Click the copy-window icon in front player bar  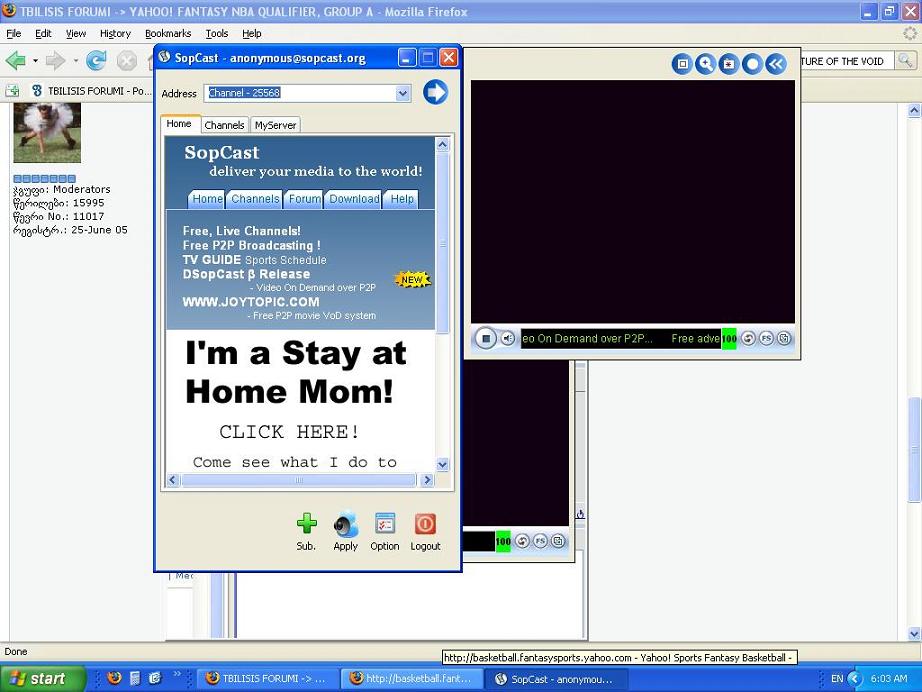pos(784,338)
